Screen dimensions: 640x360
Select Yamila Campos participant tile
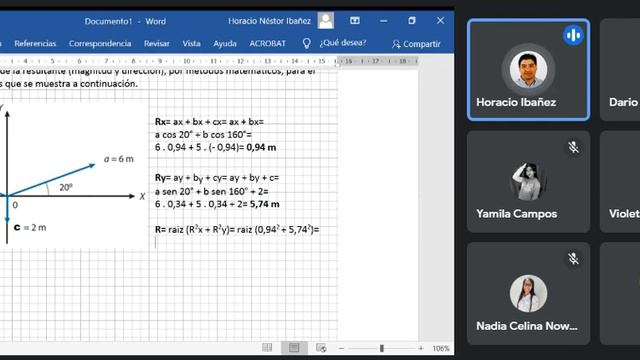pos(529,182)
